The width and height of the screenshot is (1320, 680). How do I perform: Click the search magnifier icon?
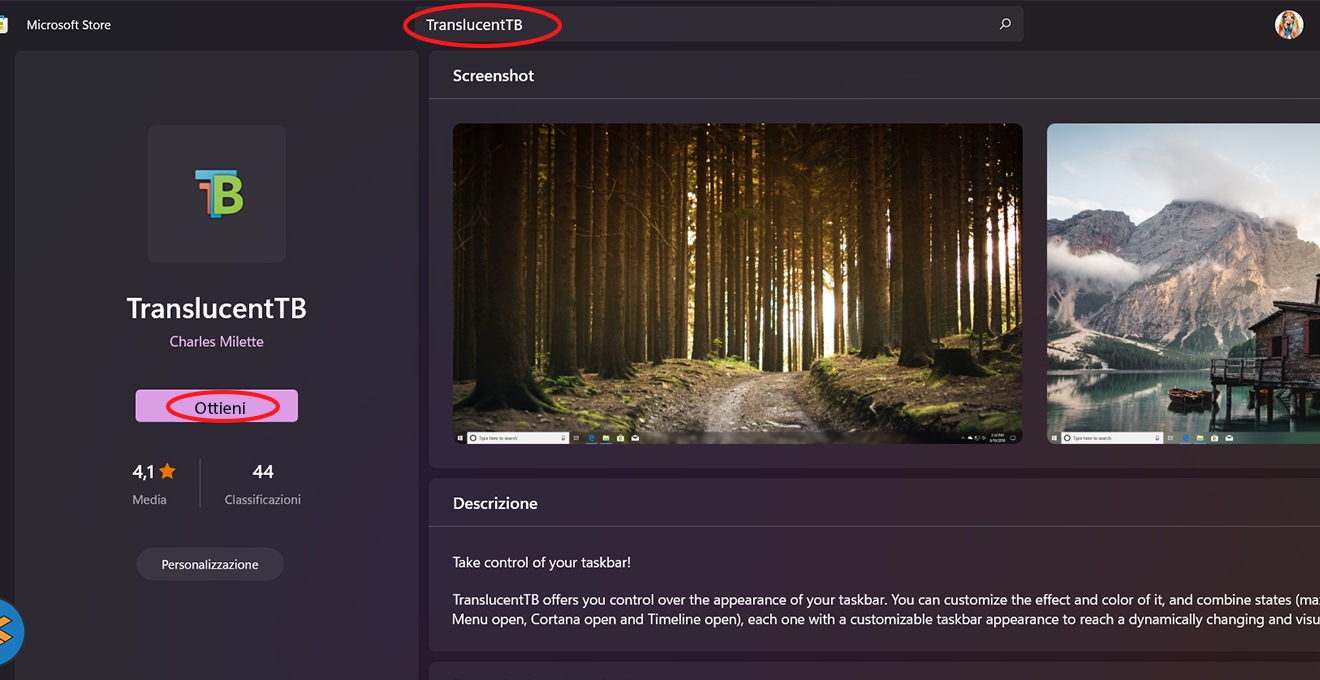click(x=1005, y=24)
